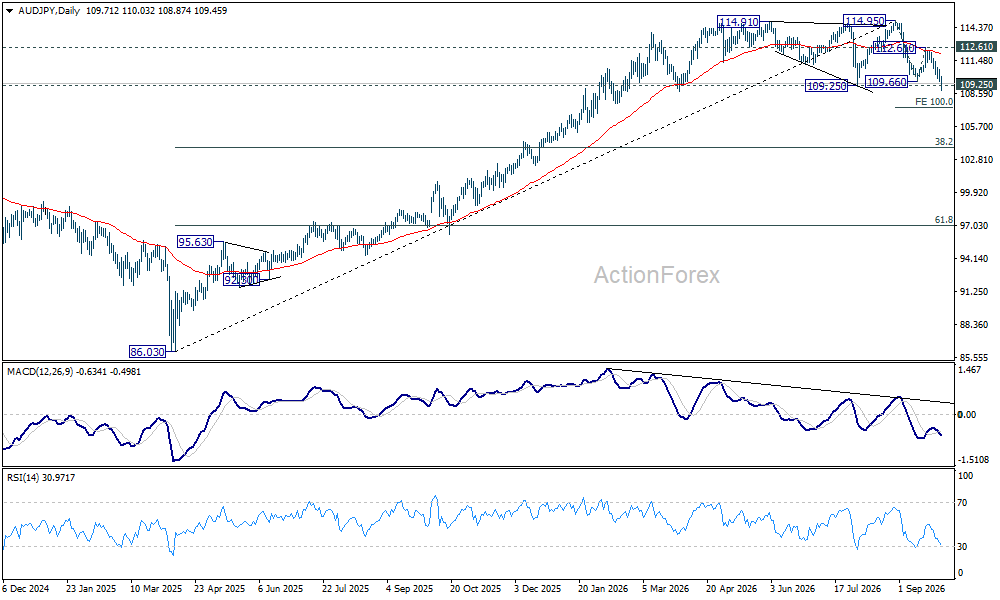Image resolution: width=1000 pixels, height=600 pixels.
Task: Click the MACD(12,26,9) indicator label
Action: click(x=39, y=372)
